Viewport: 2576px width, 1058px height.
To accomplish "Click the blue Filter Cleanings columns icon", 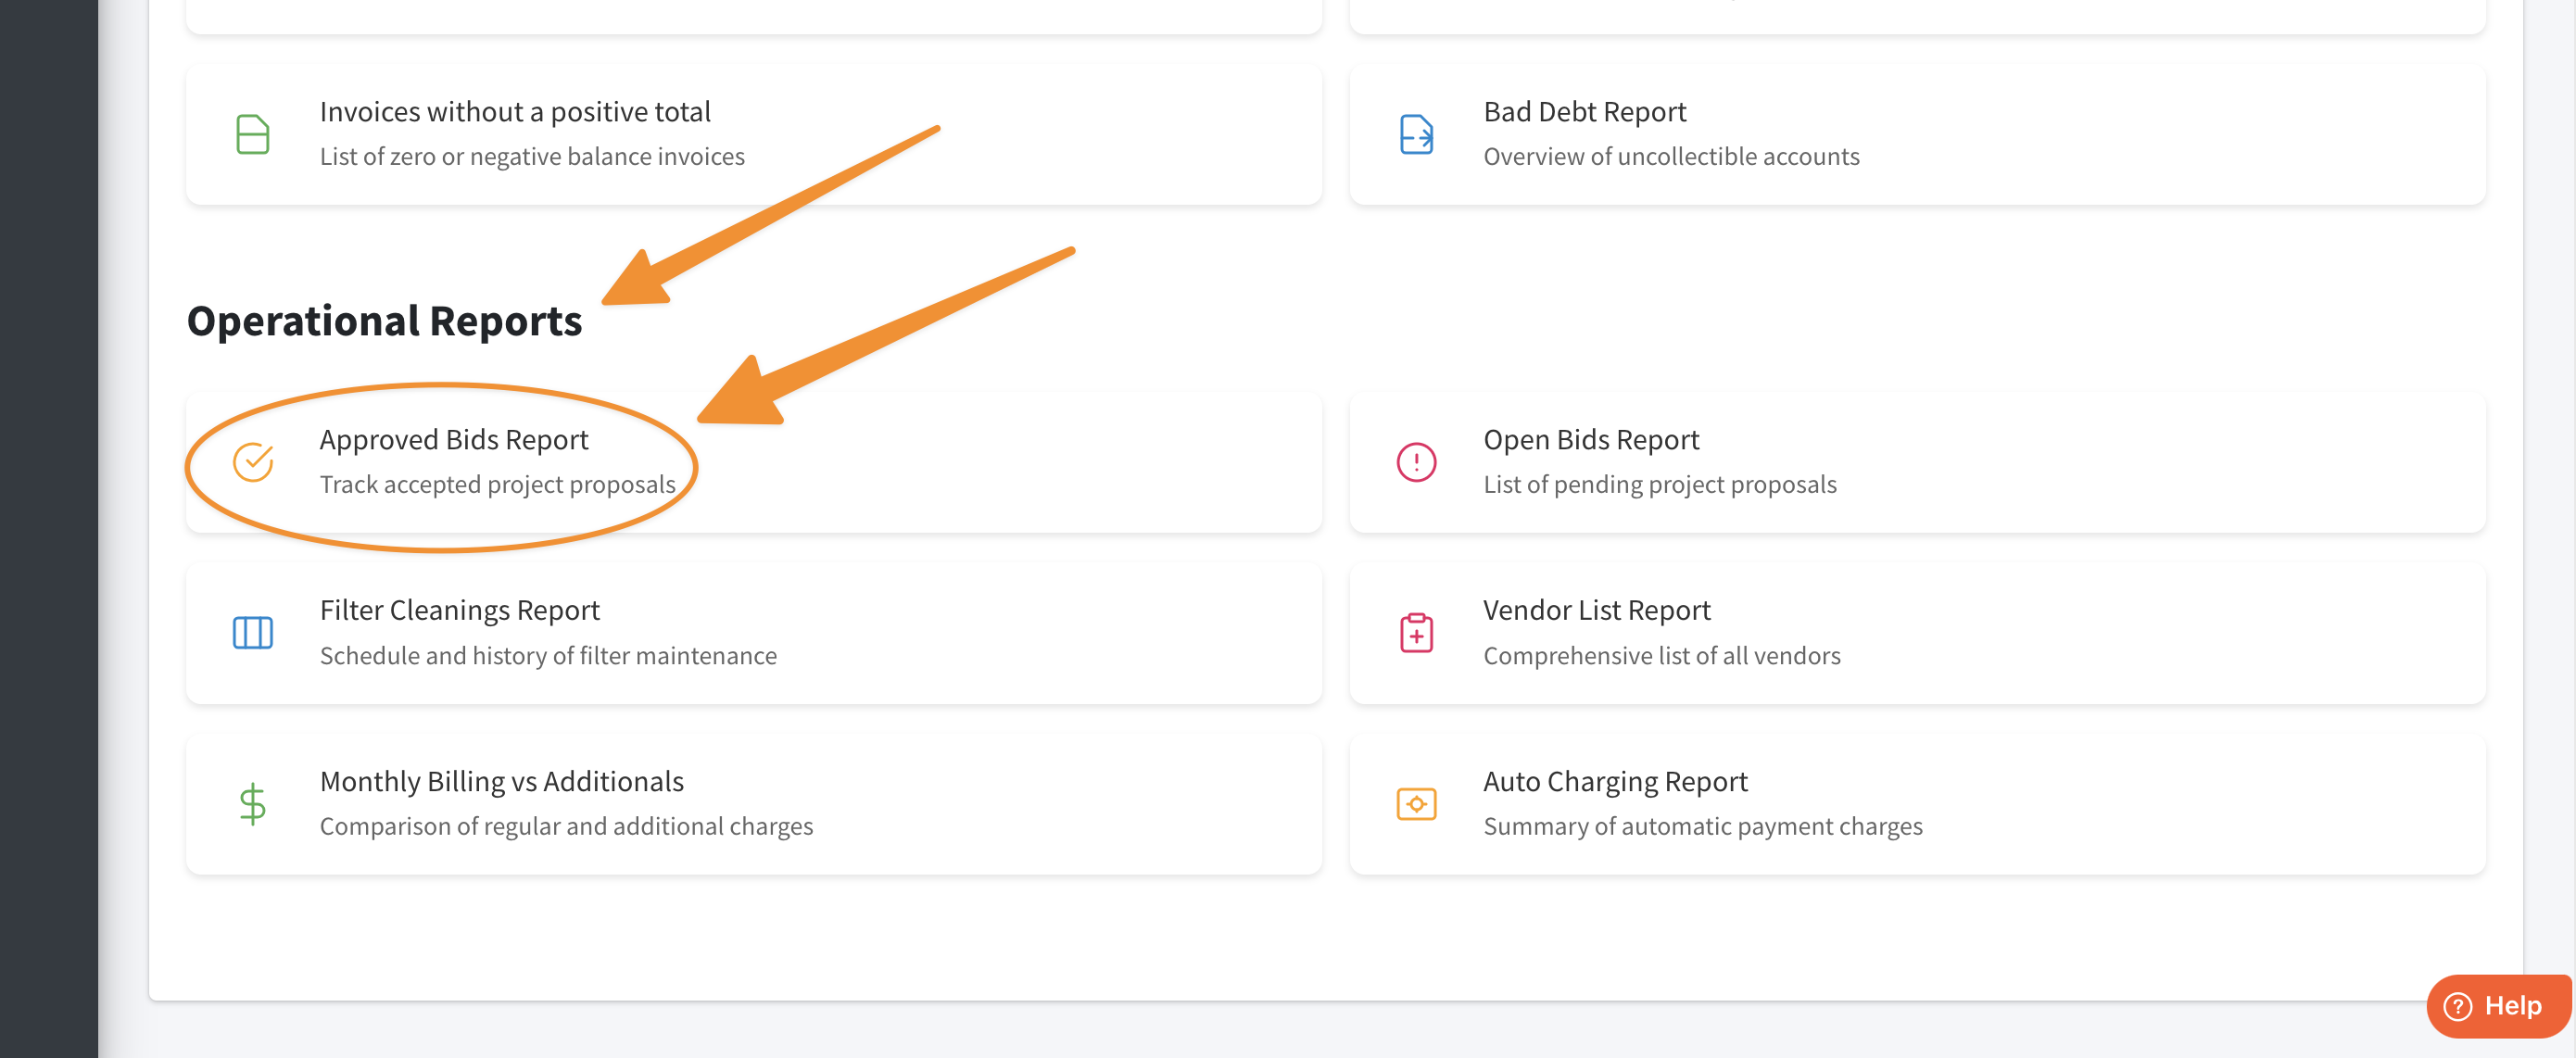I will (x=252, y=633).
